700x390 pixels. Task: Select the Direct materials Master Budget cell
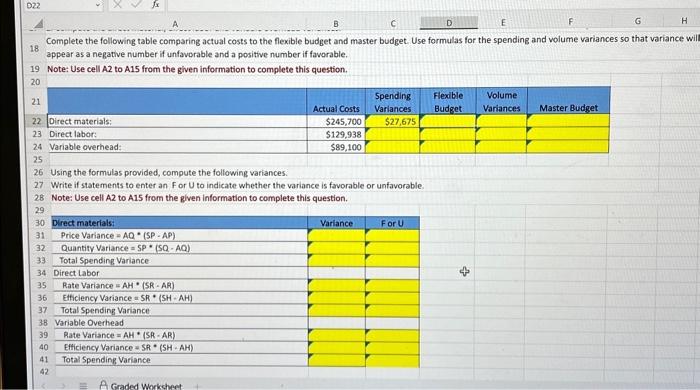point(568,120)
